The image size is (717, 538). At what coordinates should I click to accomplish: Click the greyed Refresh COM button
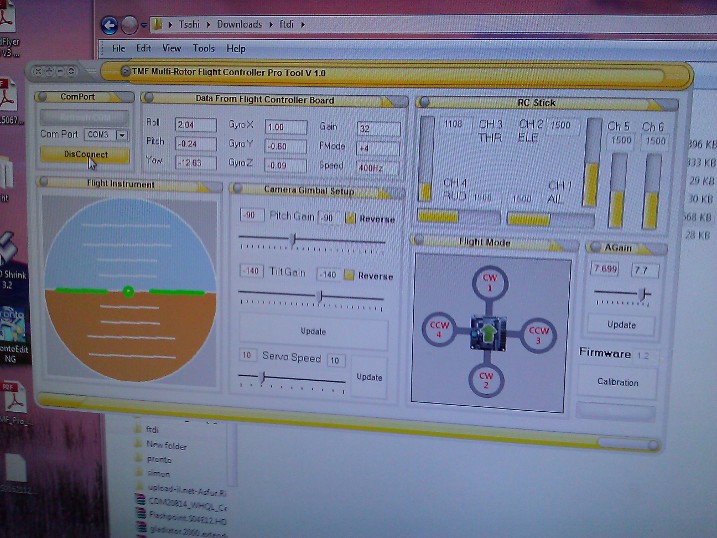click(84, 117)
